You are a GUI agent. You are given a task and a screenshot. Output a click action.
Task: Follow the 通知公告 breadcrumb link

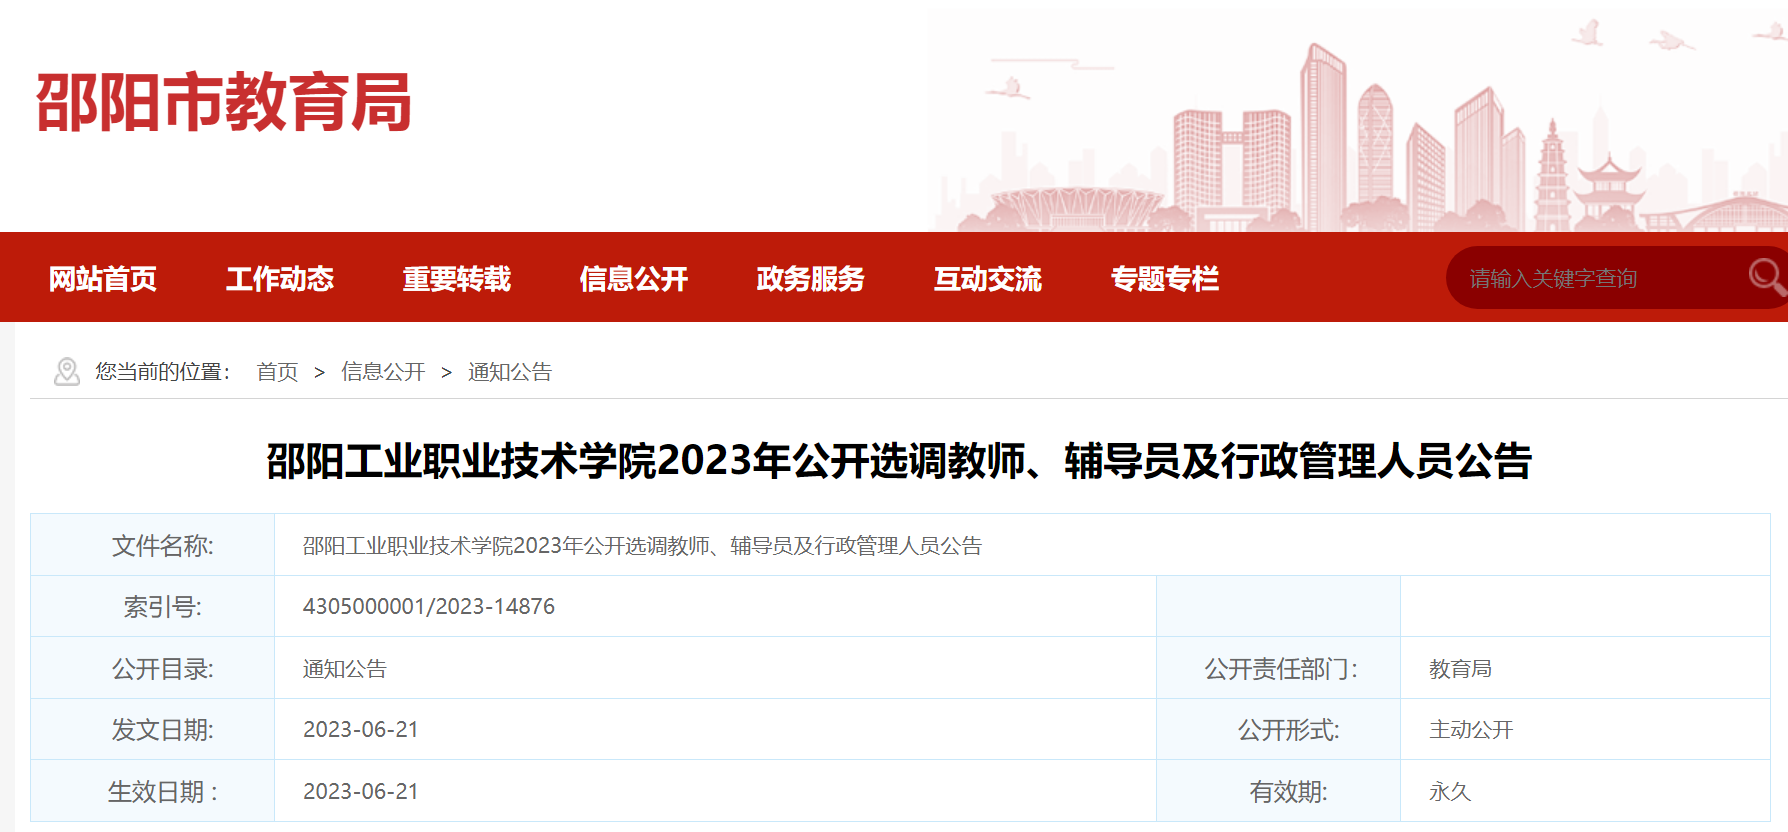click(x=510, y=372)
